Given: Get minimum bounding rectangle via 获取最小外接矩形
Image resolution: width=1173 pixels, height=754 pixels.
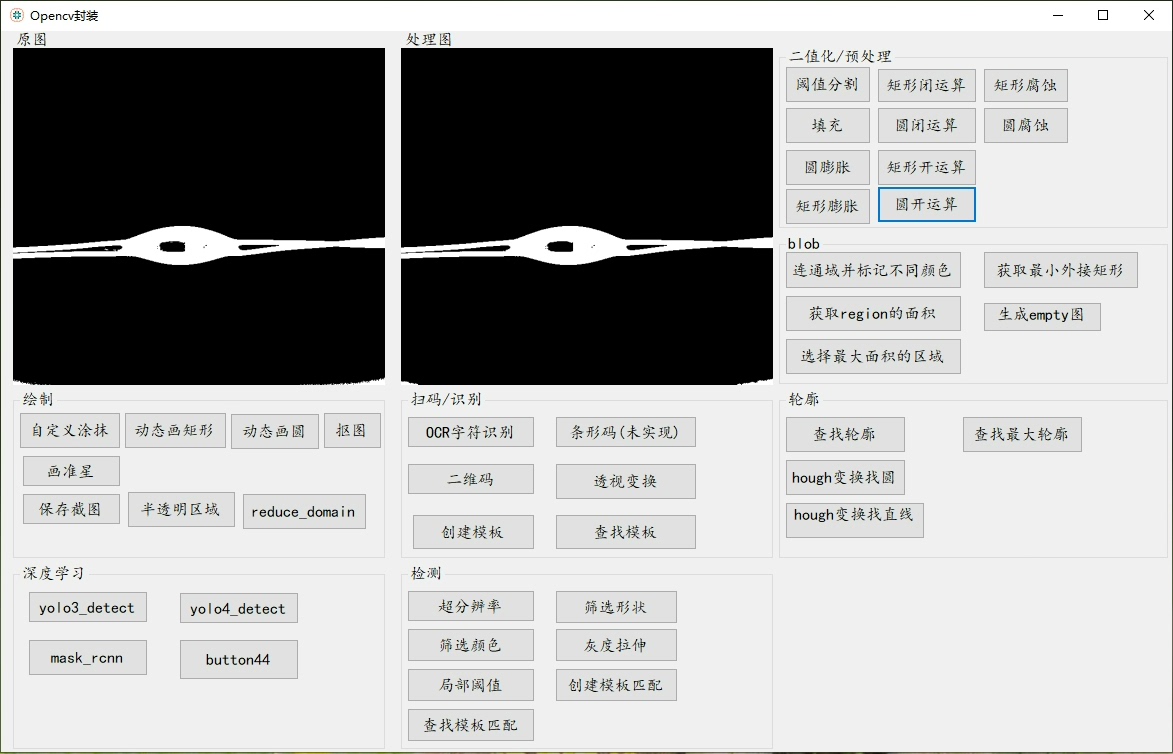Looking at the screenshot, I should 1060,269.
